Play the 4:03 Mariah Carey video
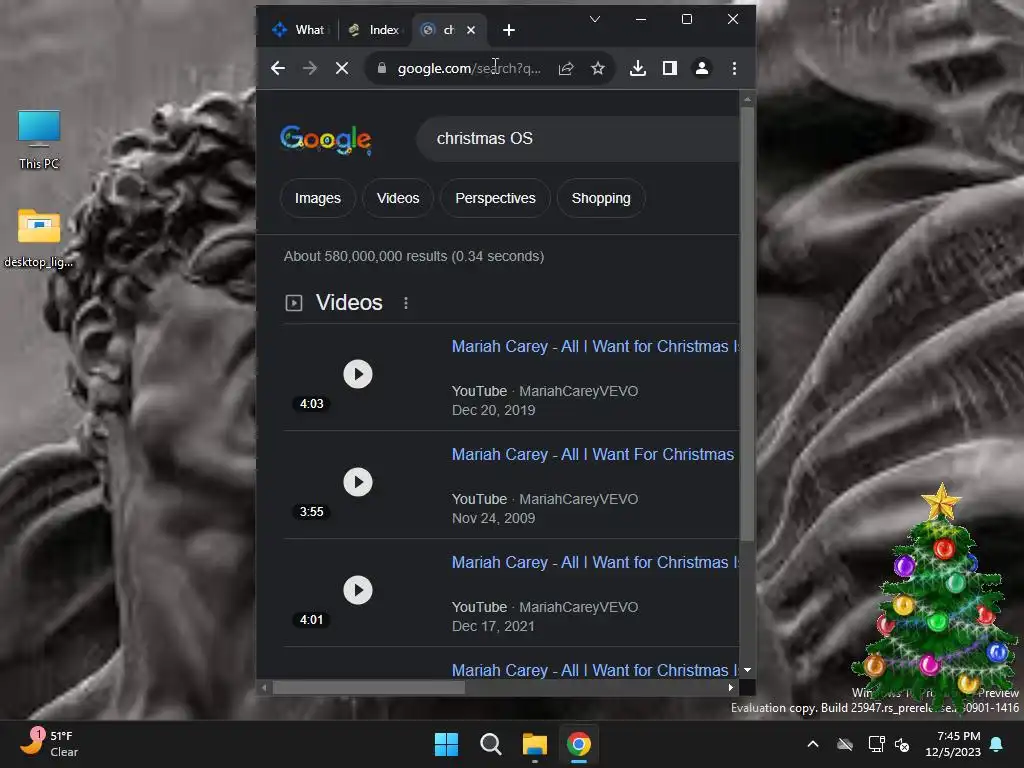This screenshot has width=1024, height=768. click(x=358, y=374)
